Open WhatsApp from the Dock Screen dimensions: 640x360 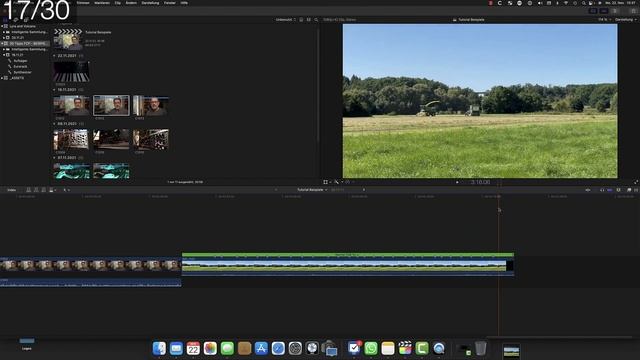coord(371,348)
